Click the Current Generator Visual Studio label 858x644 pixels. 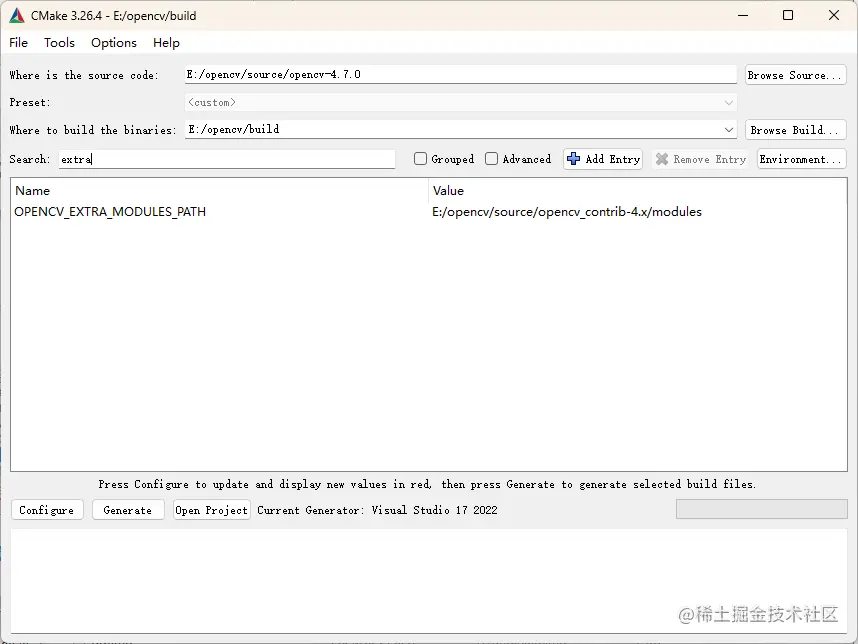pos(377,510)
